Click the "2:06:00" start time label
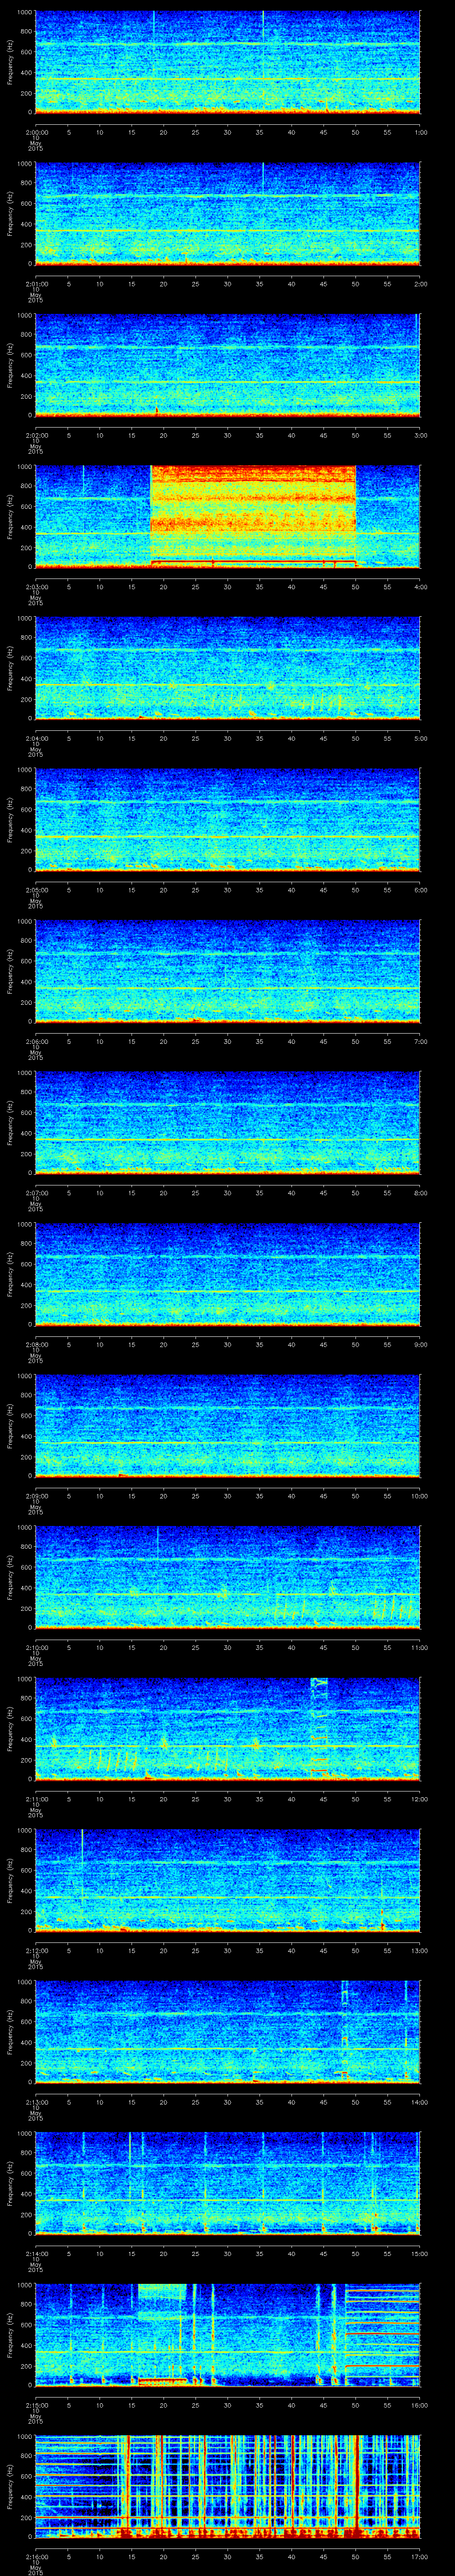455x2576 pixels. 36,1041
